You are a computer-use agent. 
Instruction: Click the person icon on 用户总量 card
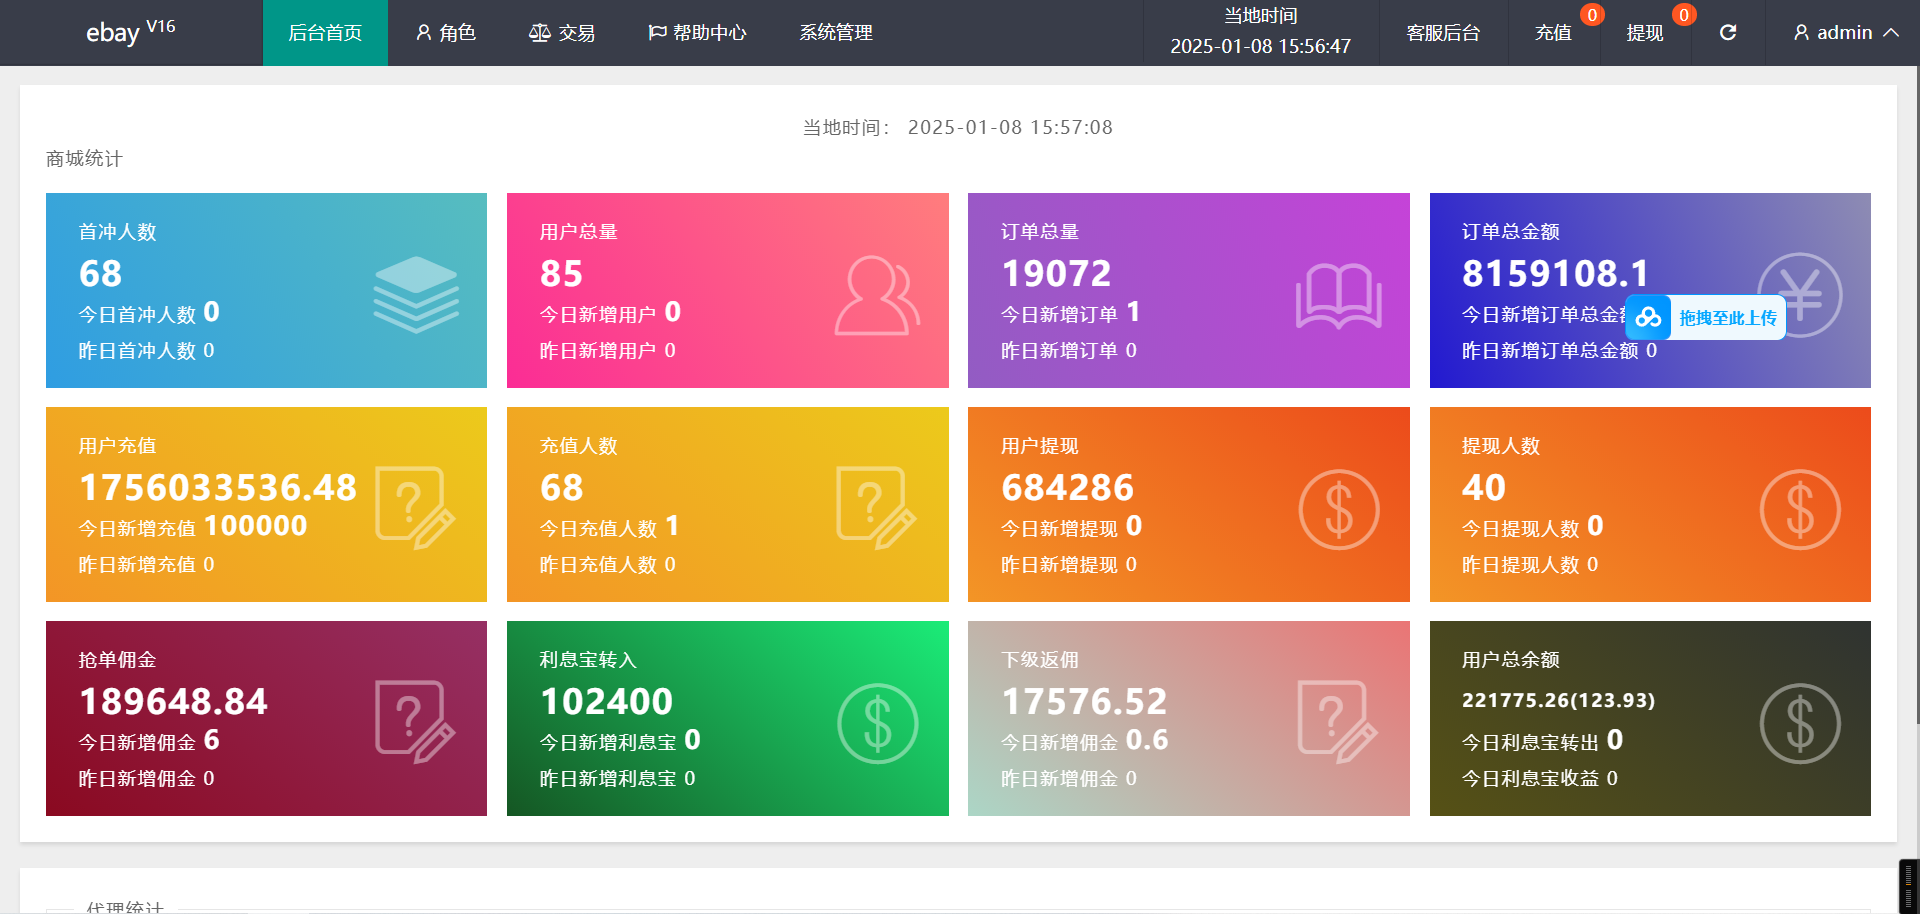pyautogui.click(x=876, y=295)
